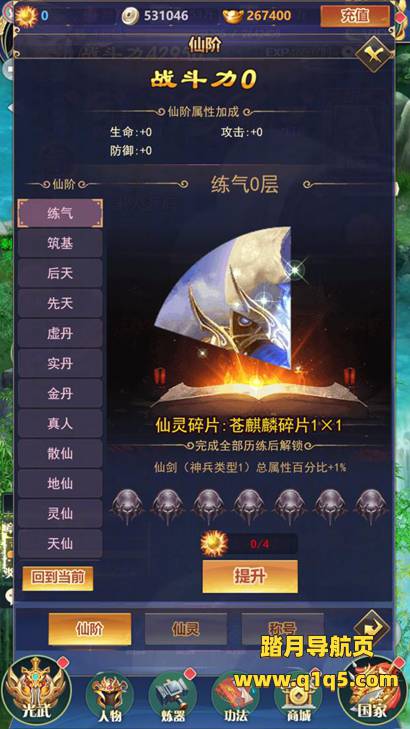Switch to the 仙灵 tab
Viewport: 410px width, 729px height.
(186, 629)
